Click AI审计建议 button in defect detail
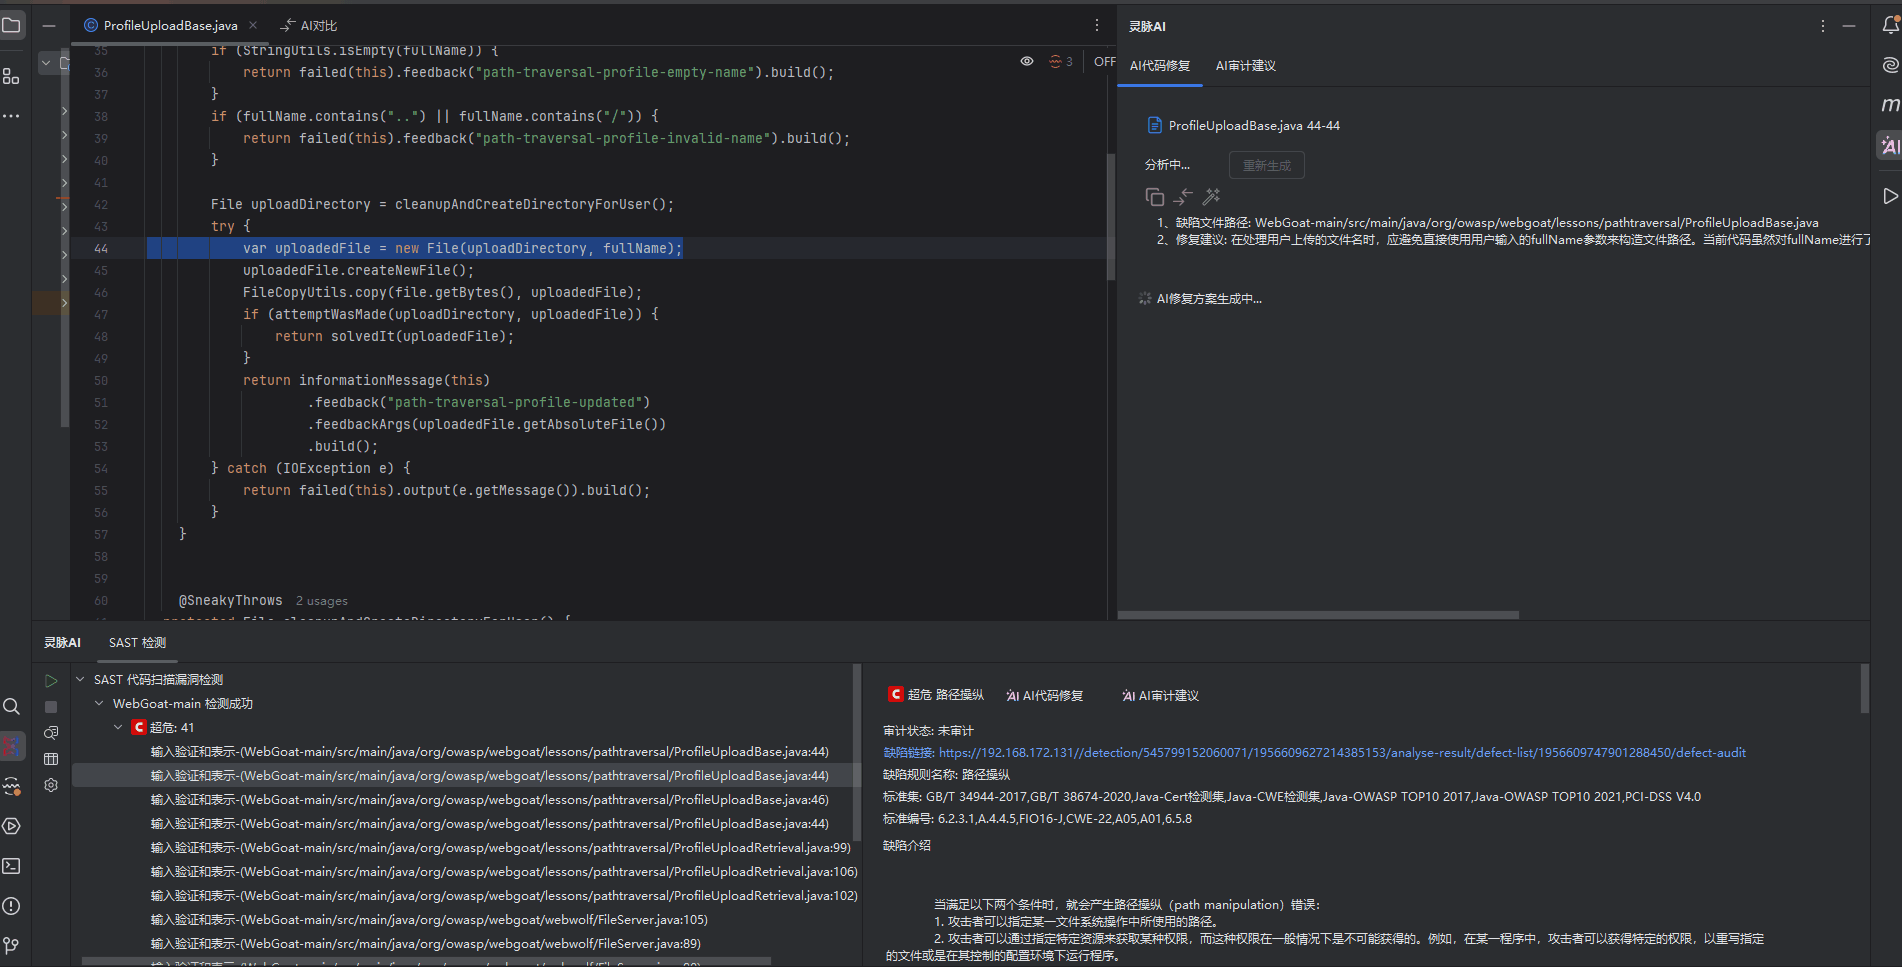The height and width of the screenshot is (967, 1902). pos(1160,695)
